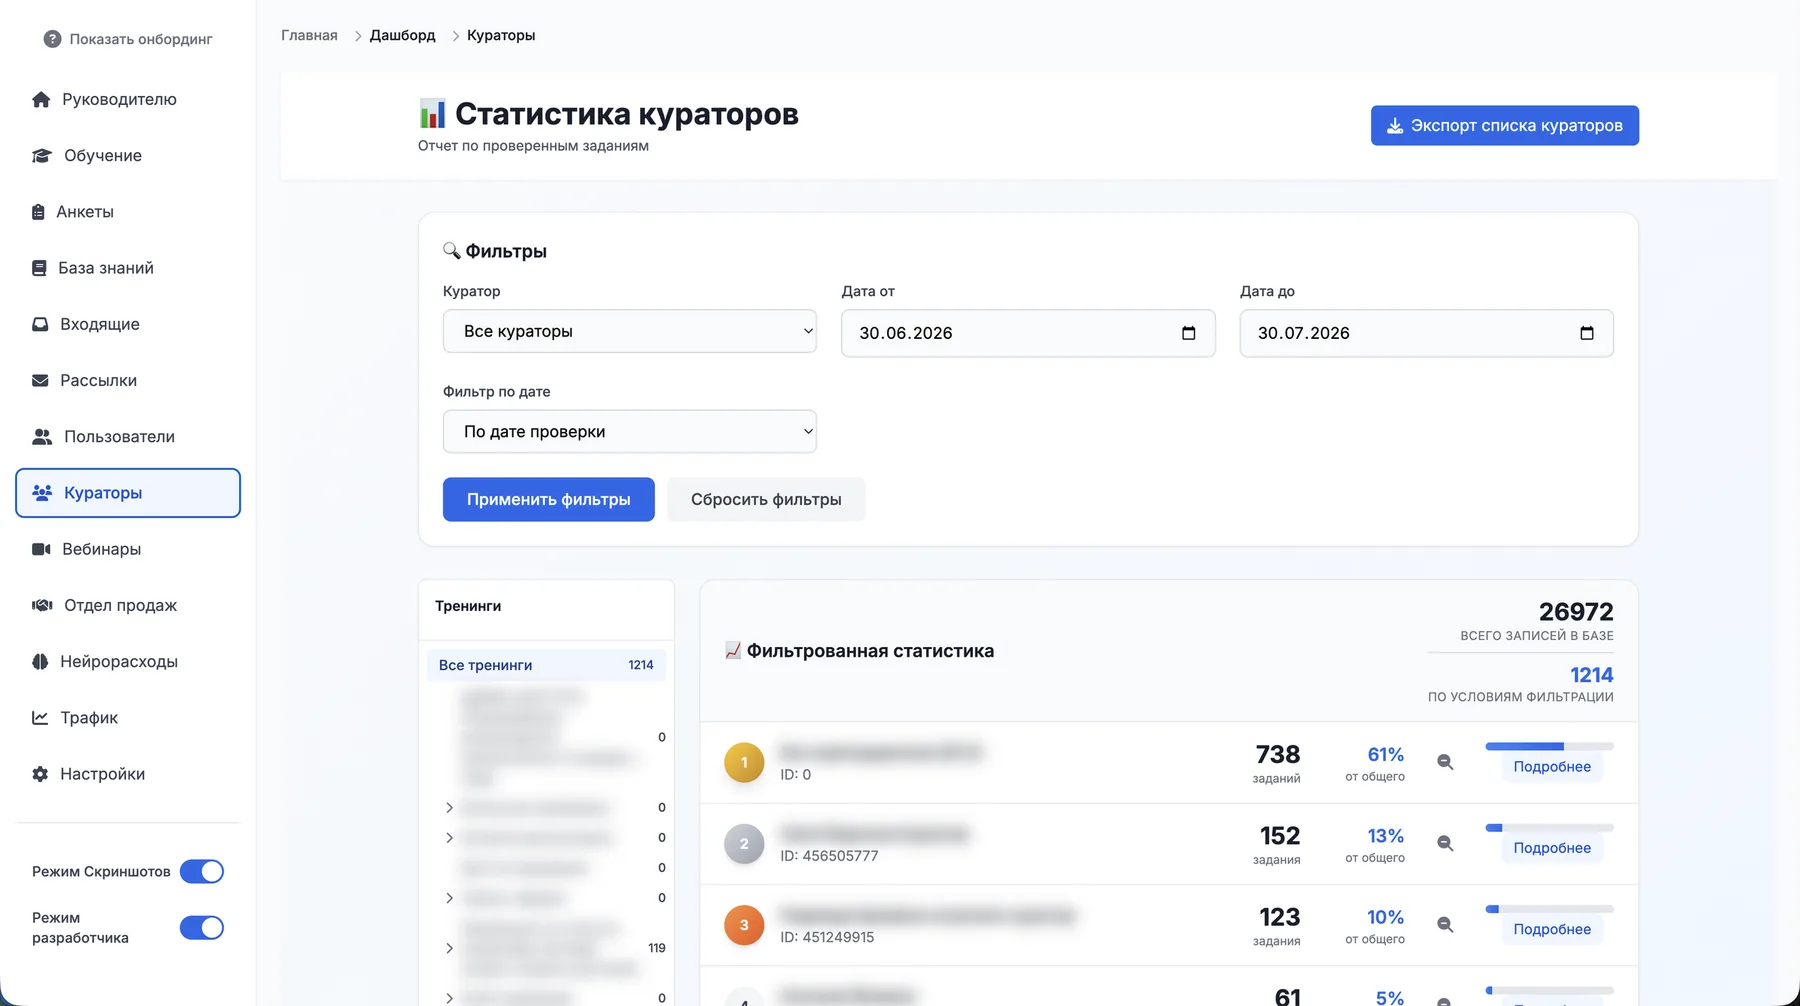Image resolution: width=1800 pixels, height=1006 pixels.
Task: Click the 13% progress bar
Action: point(1550,828)
